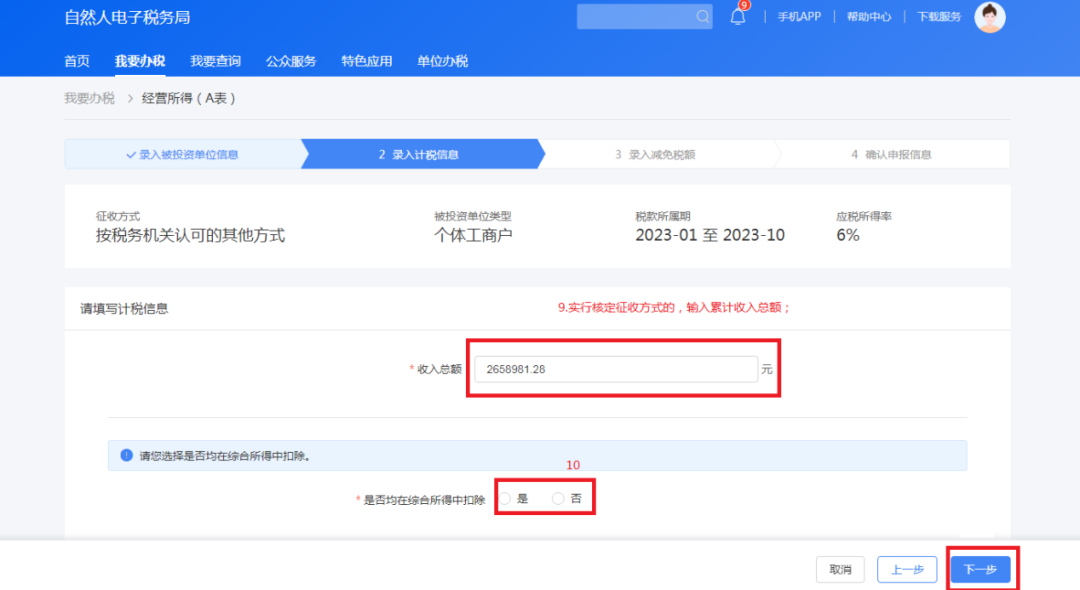Click the search magnifier icon

click(x=702, y=17)
